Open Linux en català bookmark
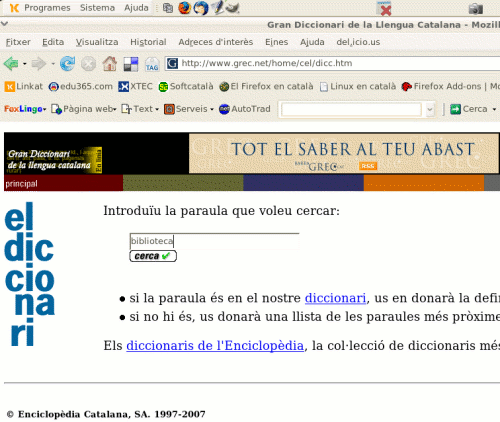The height and width of the screenshot is (422, 500). 358,87
